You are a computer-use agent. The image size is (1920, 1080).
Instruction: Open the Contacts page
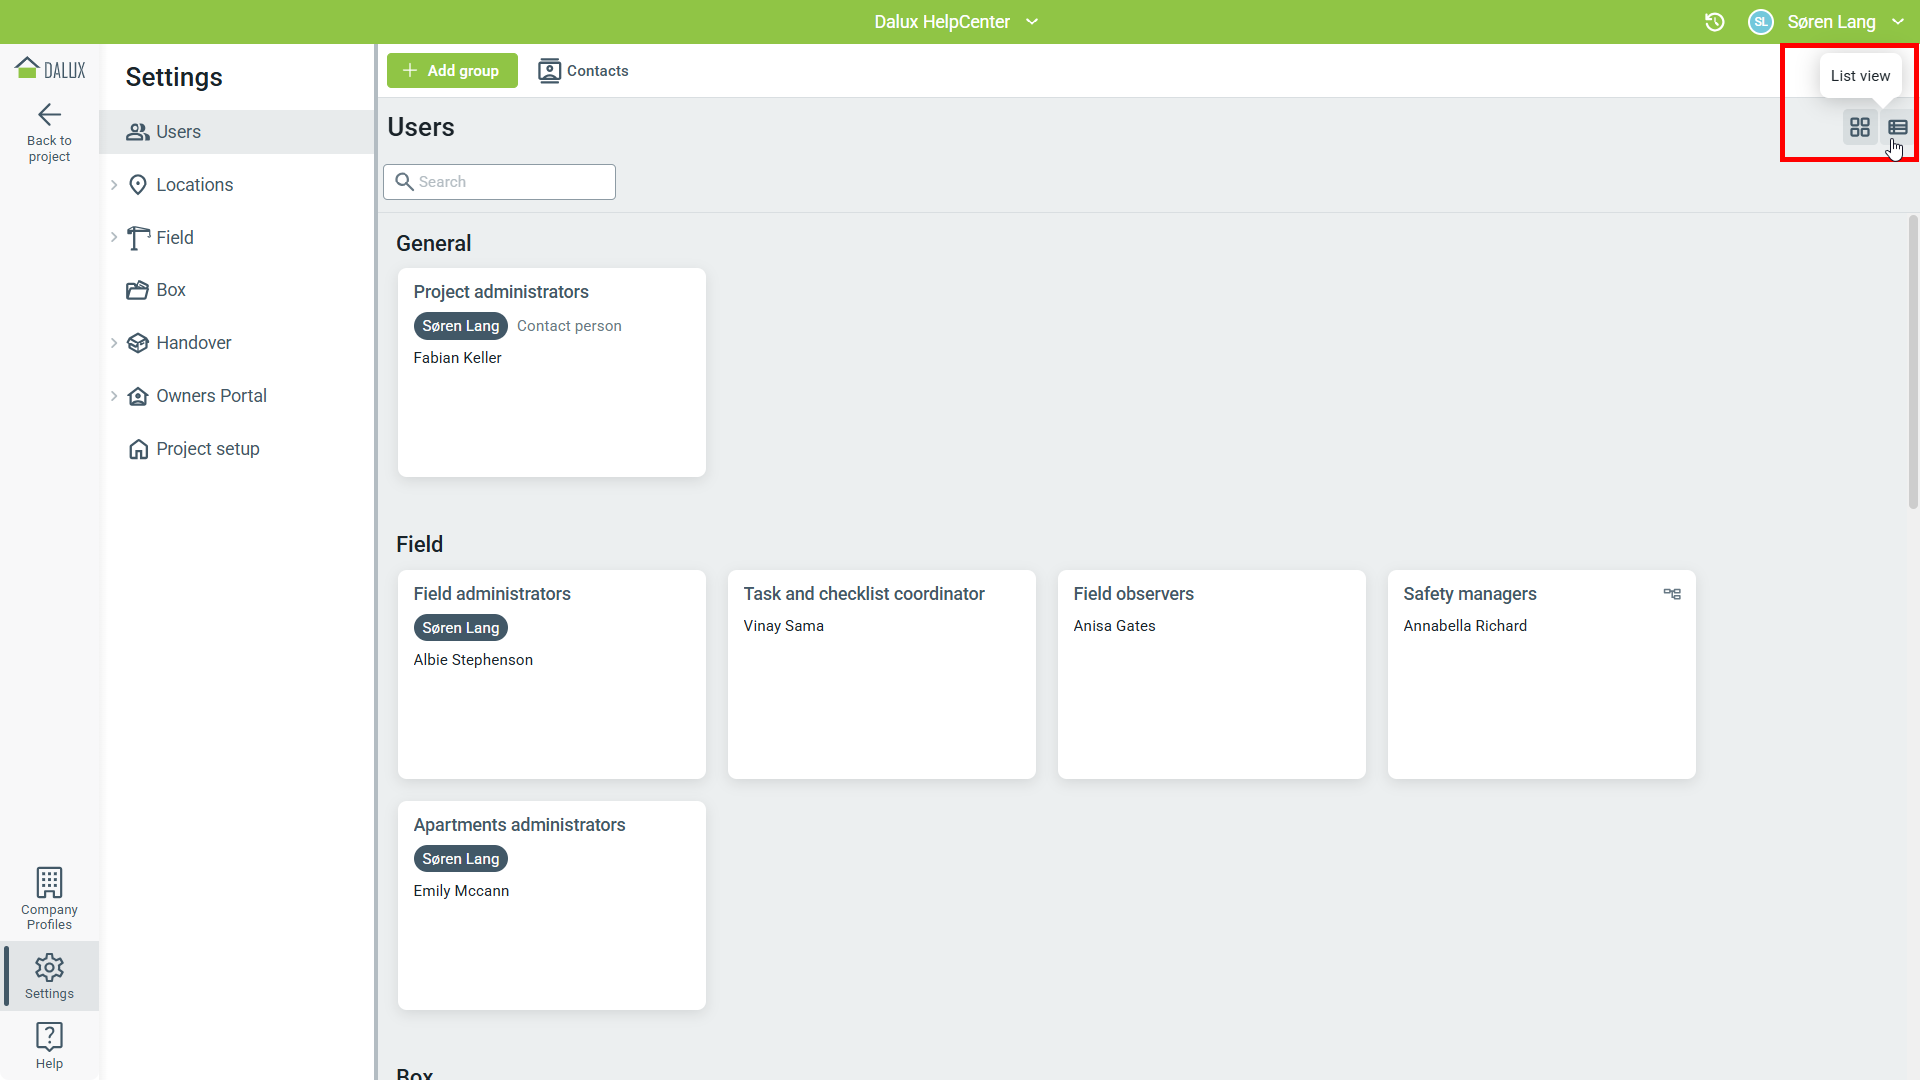click(583, 71)
